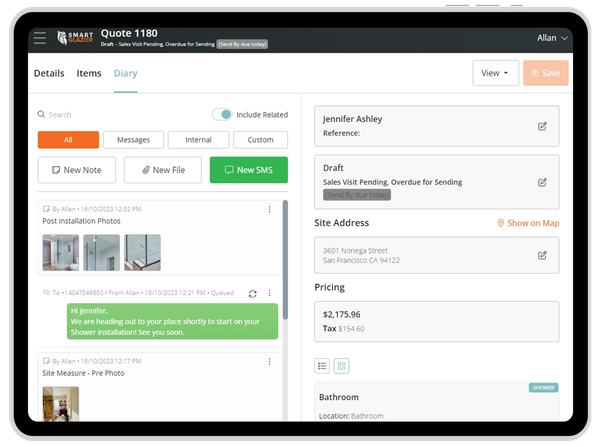Click the Hi Jennifer SMS message bubble

(172, 321)
